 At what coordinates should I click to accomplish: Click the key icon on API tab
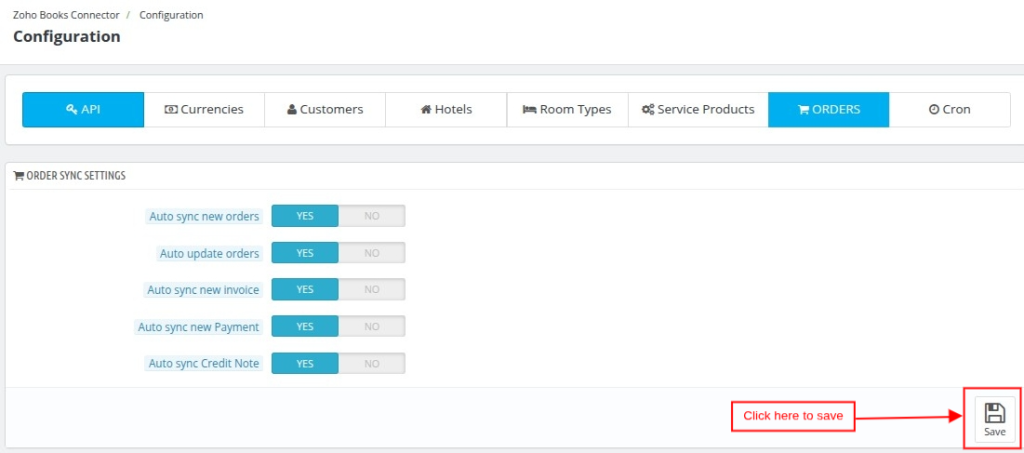click(72, 110)
